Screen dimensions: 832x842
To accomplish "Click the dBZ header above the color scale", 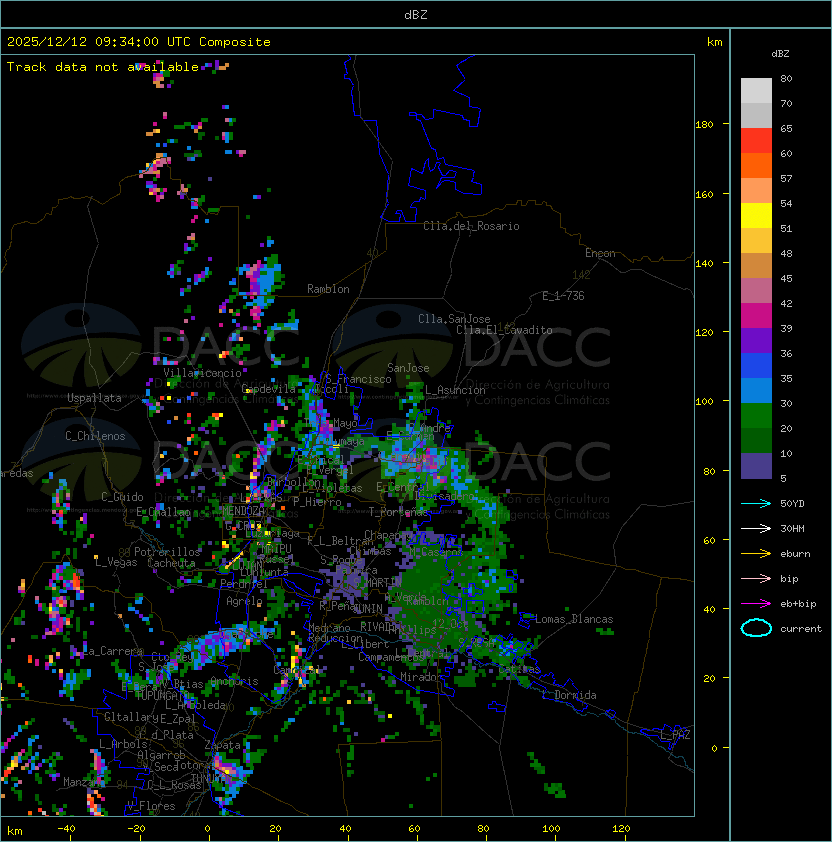I will tap(780, 54).
